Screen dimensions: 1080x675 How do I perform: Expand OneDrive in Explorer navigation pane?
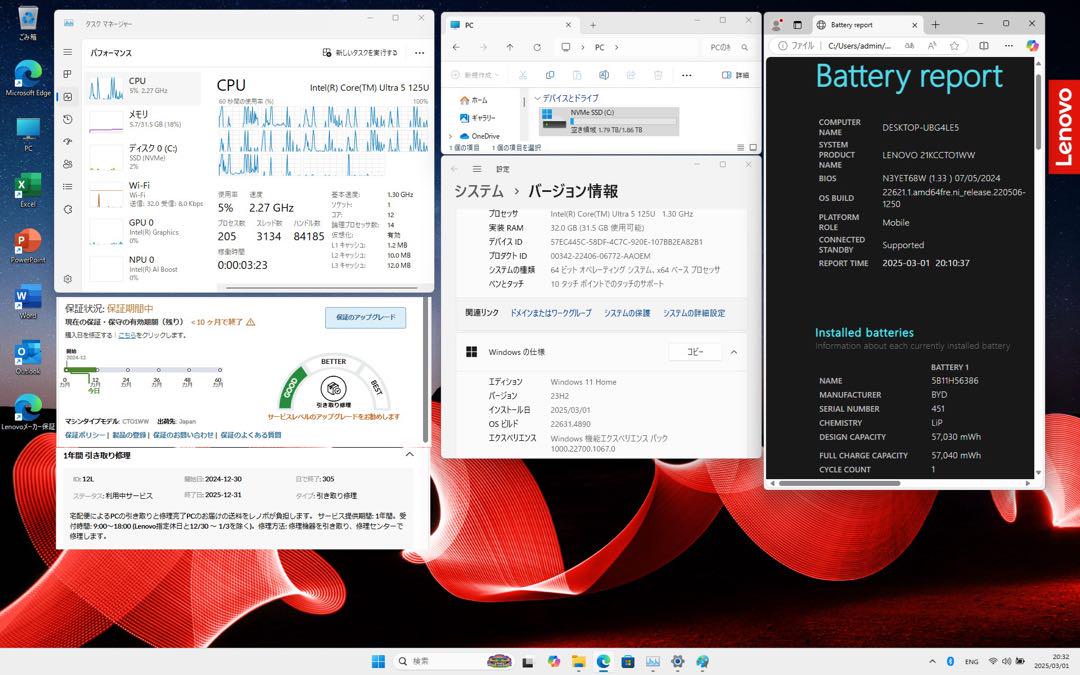(450, 136)
